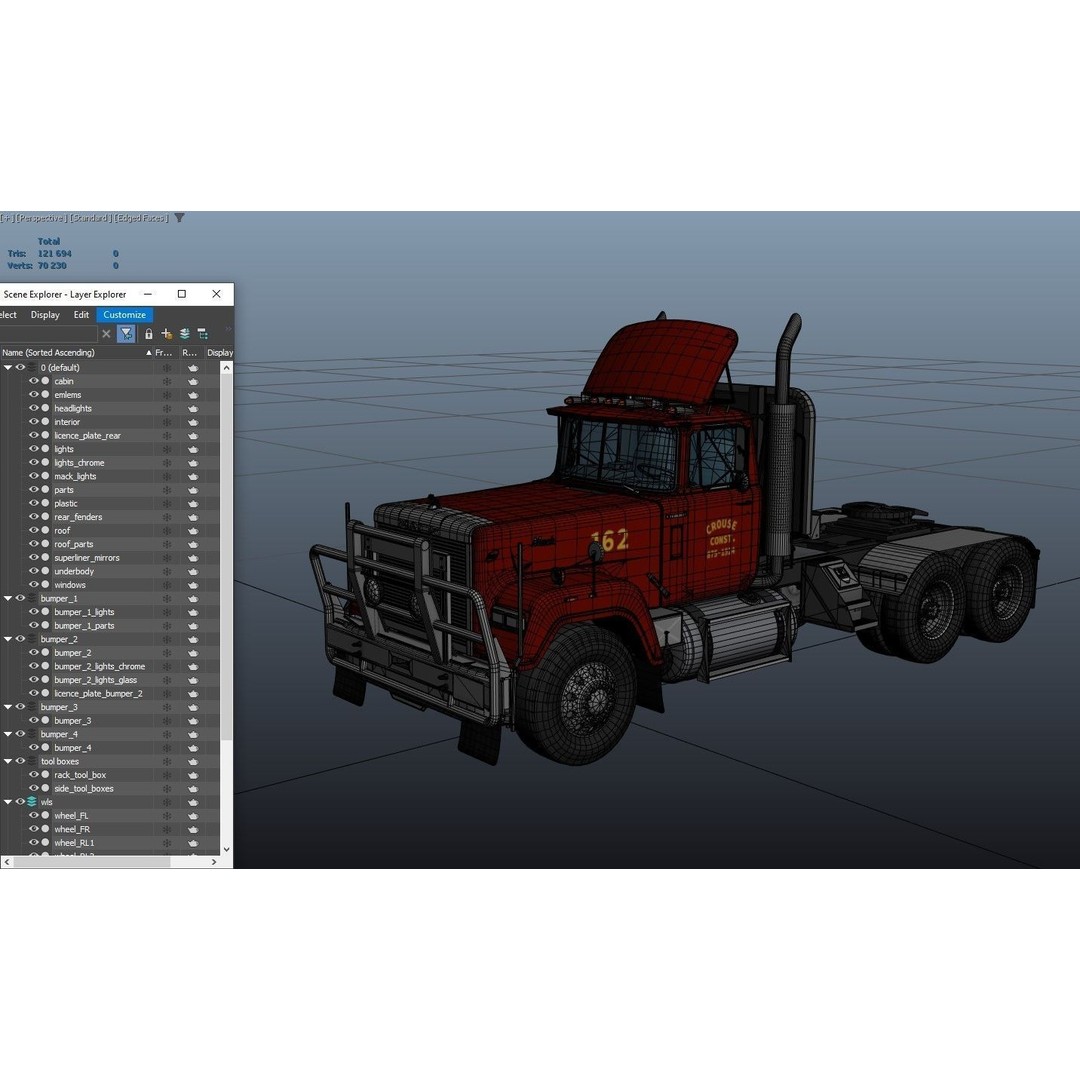Collapse the 0 (default) layer
Viewport: 1080px width, 1080px height.
pos(8,368)
